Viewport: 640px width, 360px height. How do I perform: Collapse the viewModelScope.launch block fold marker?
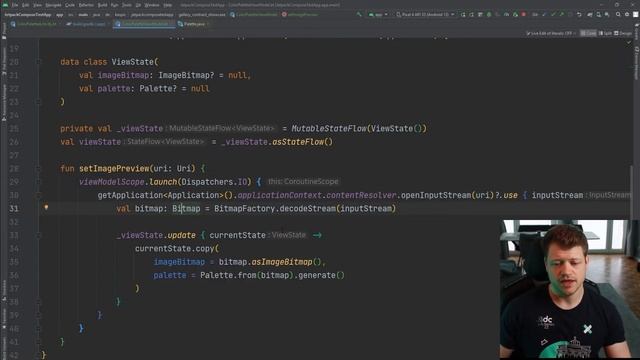click(38, 182)
